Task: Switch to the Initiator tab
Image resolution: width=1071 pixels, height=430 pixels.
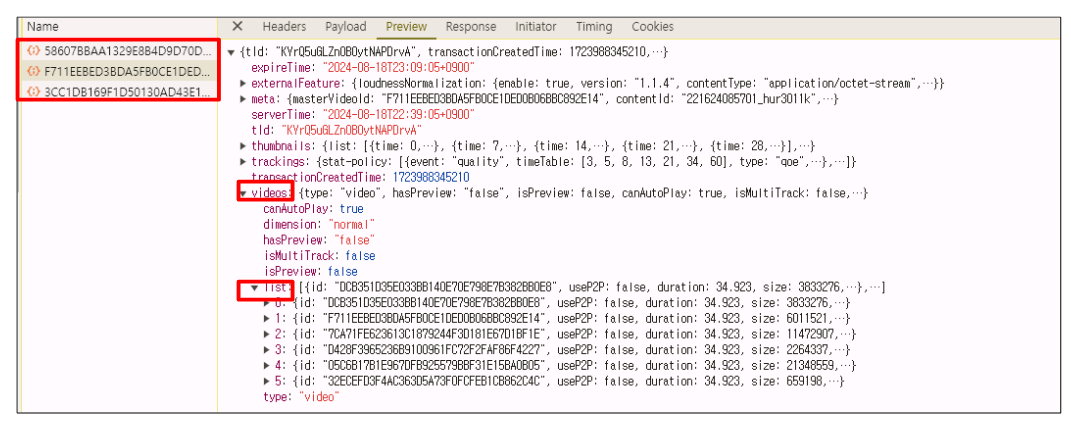Action: coord(536,27)
